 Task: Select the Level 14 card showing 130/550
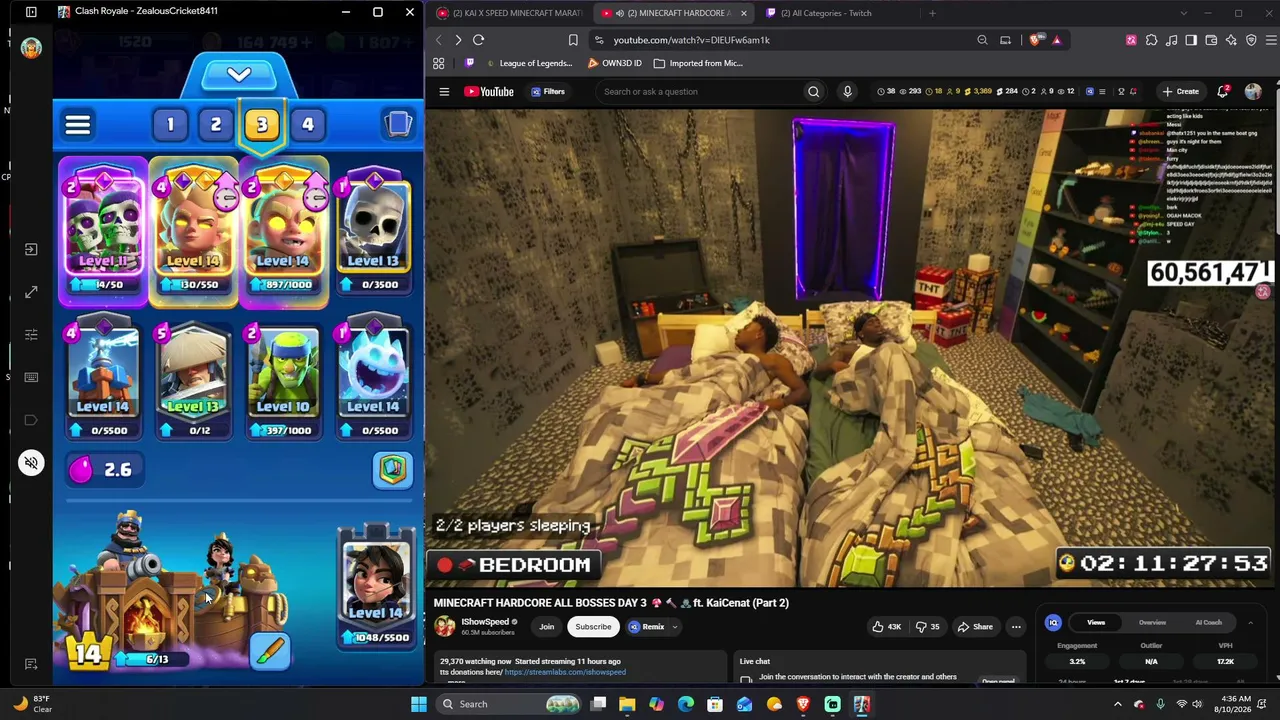click(x=193, y=232)
